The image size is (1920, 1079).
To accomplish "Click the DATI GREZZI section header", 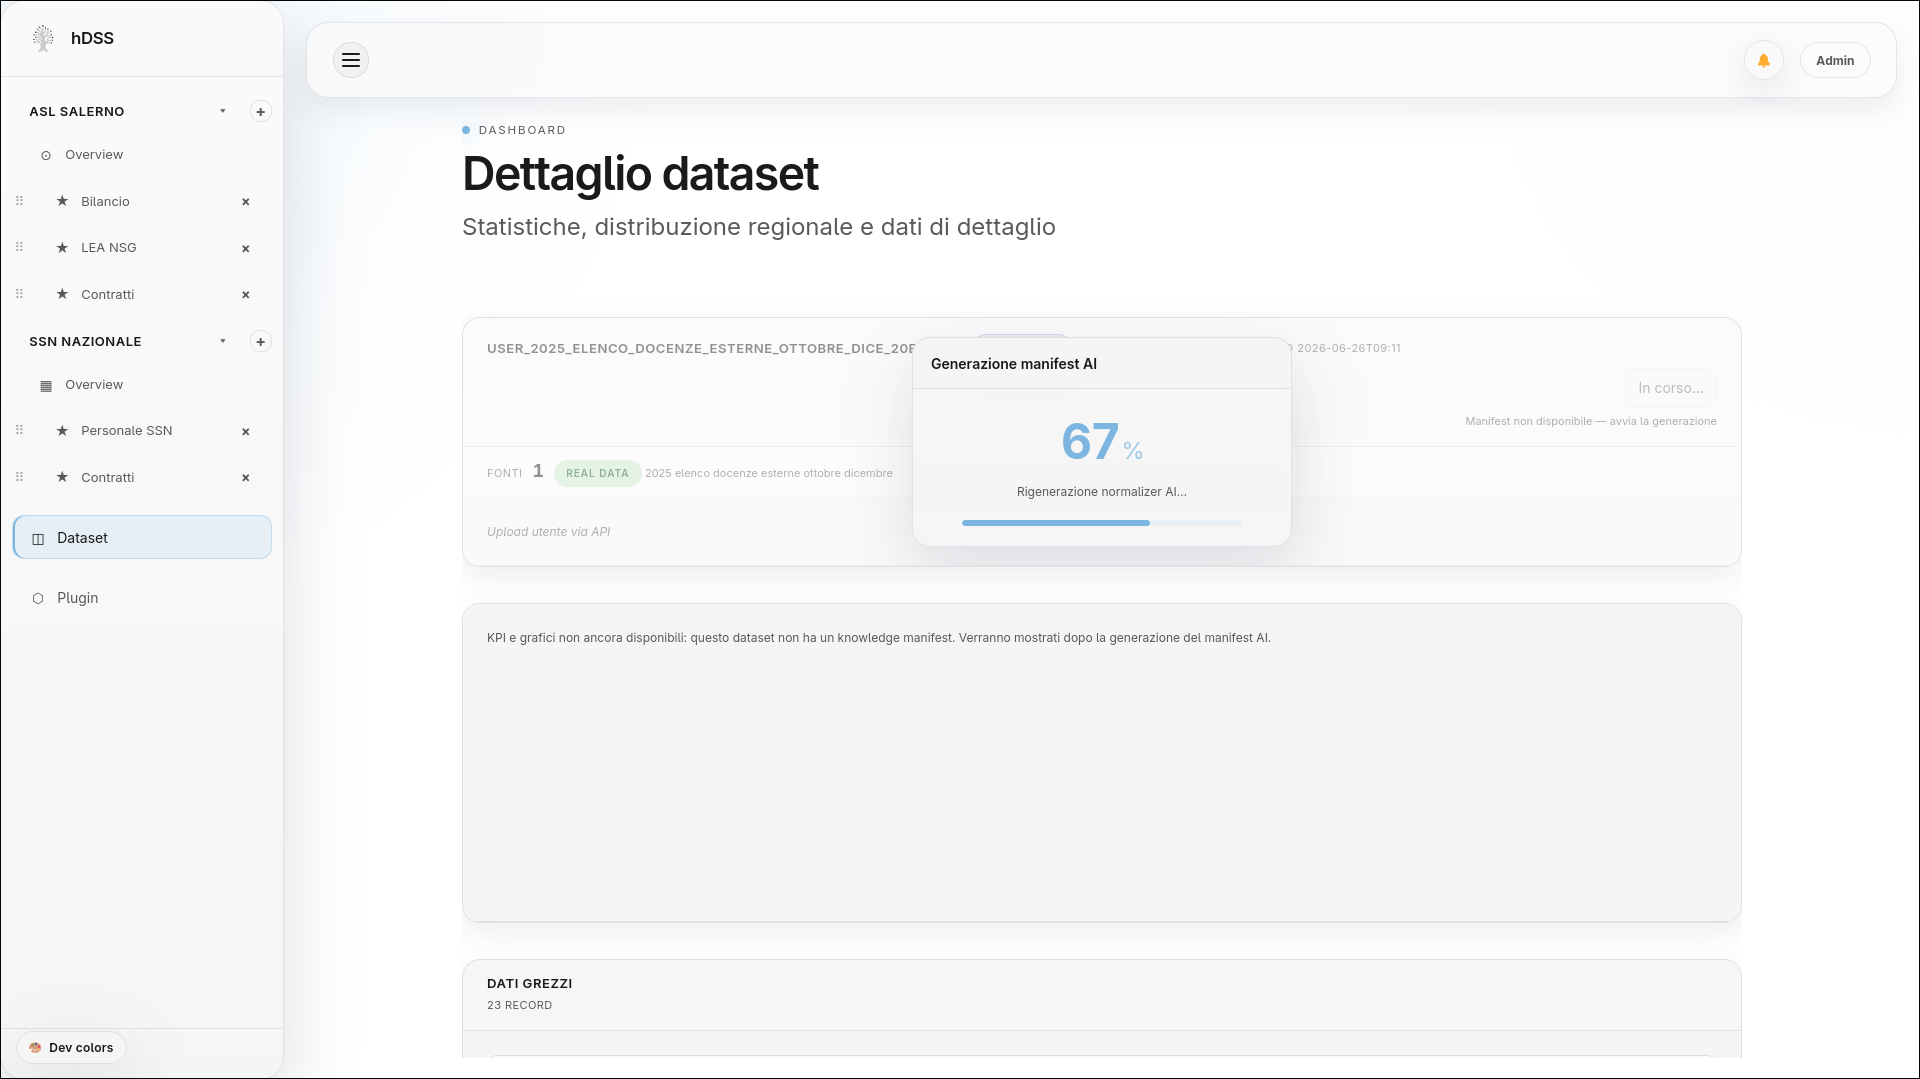I will [x=529, y=984].
